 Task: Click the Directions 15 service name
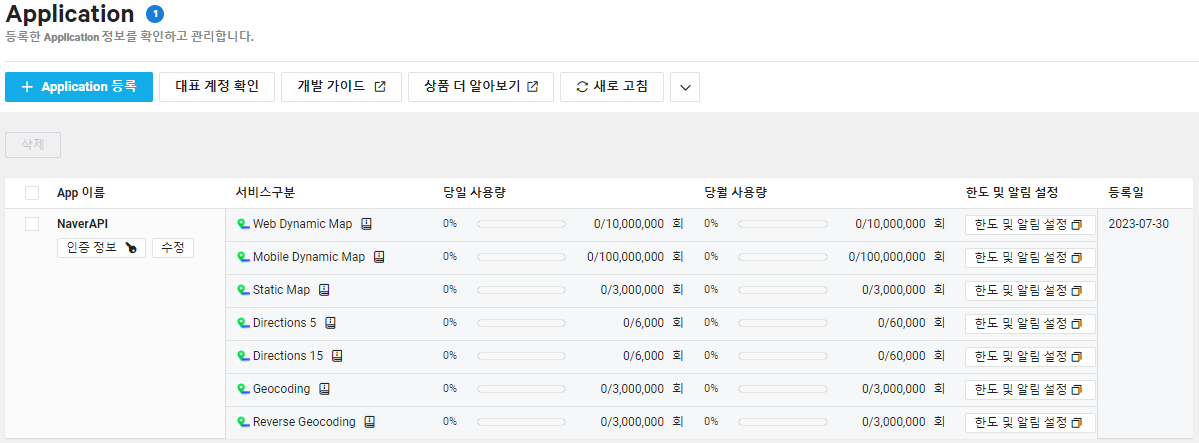[288, 356]
